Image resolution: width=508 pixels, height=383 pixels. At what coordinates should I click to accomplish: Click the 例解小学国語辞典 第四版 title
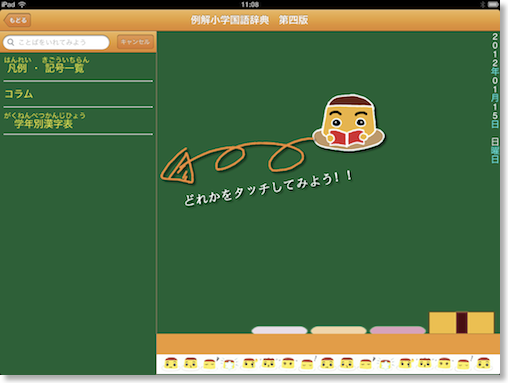point(249,20)
